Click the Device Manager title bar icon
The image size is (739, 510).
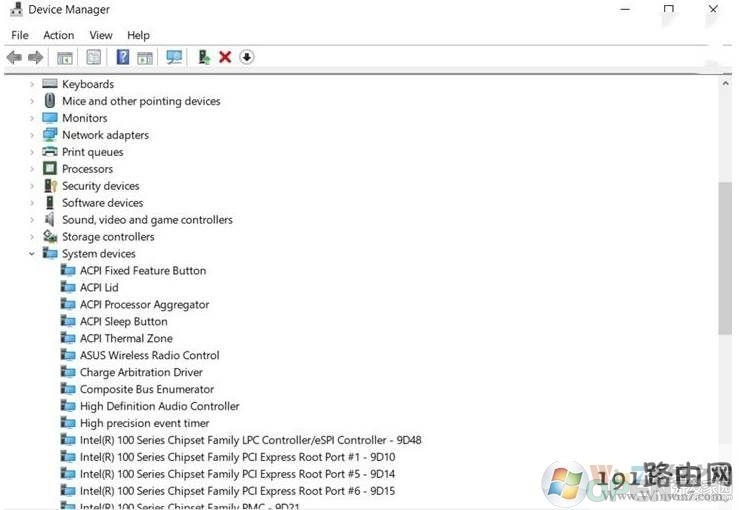click(x=16, y=9)
